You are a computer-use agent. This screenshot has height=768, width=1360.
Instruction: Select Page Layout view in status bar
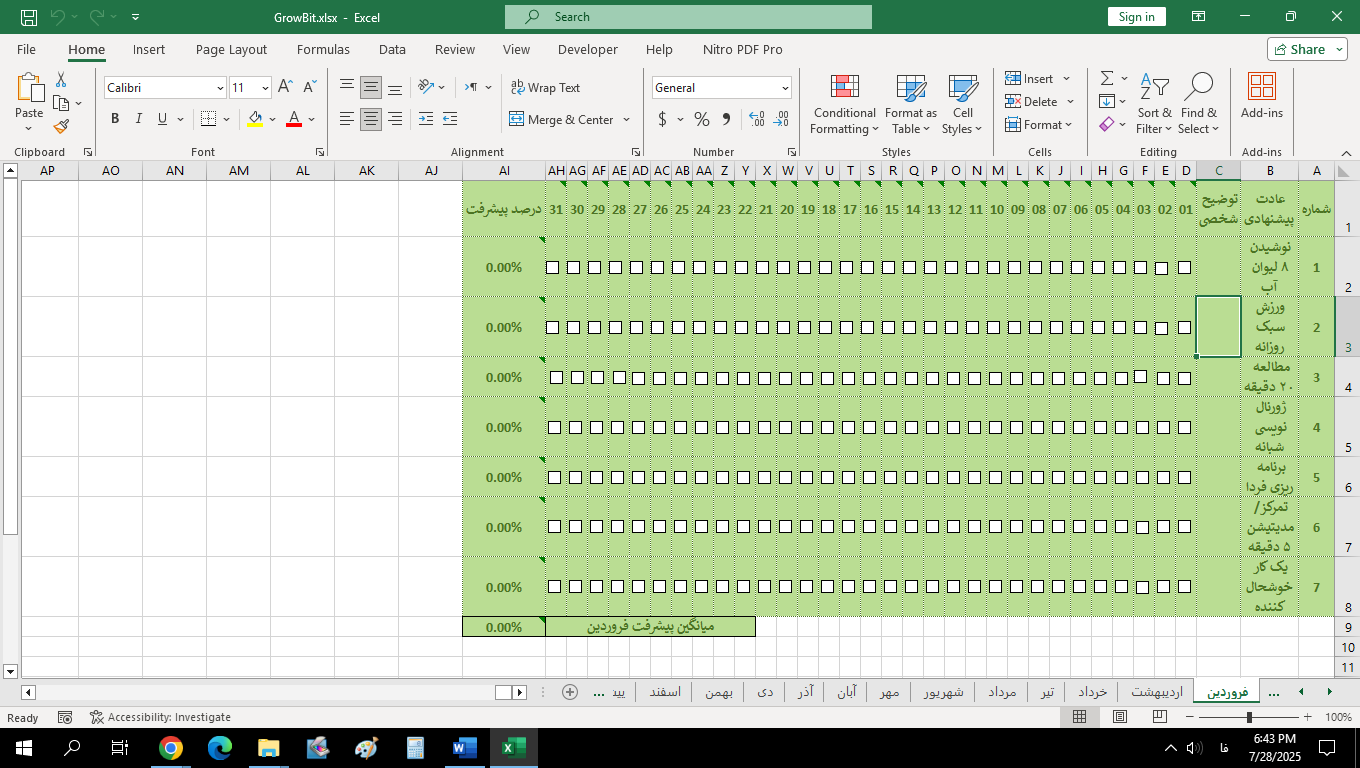click(1120, 717)
